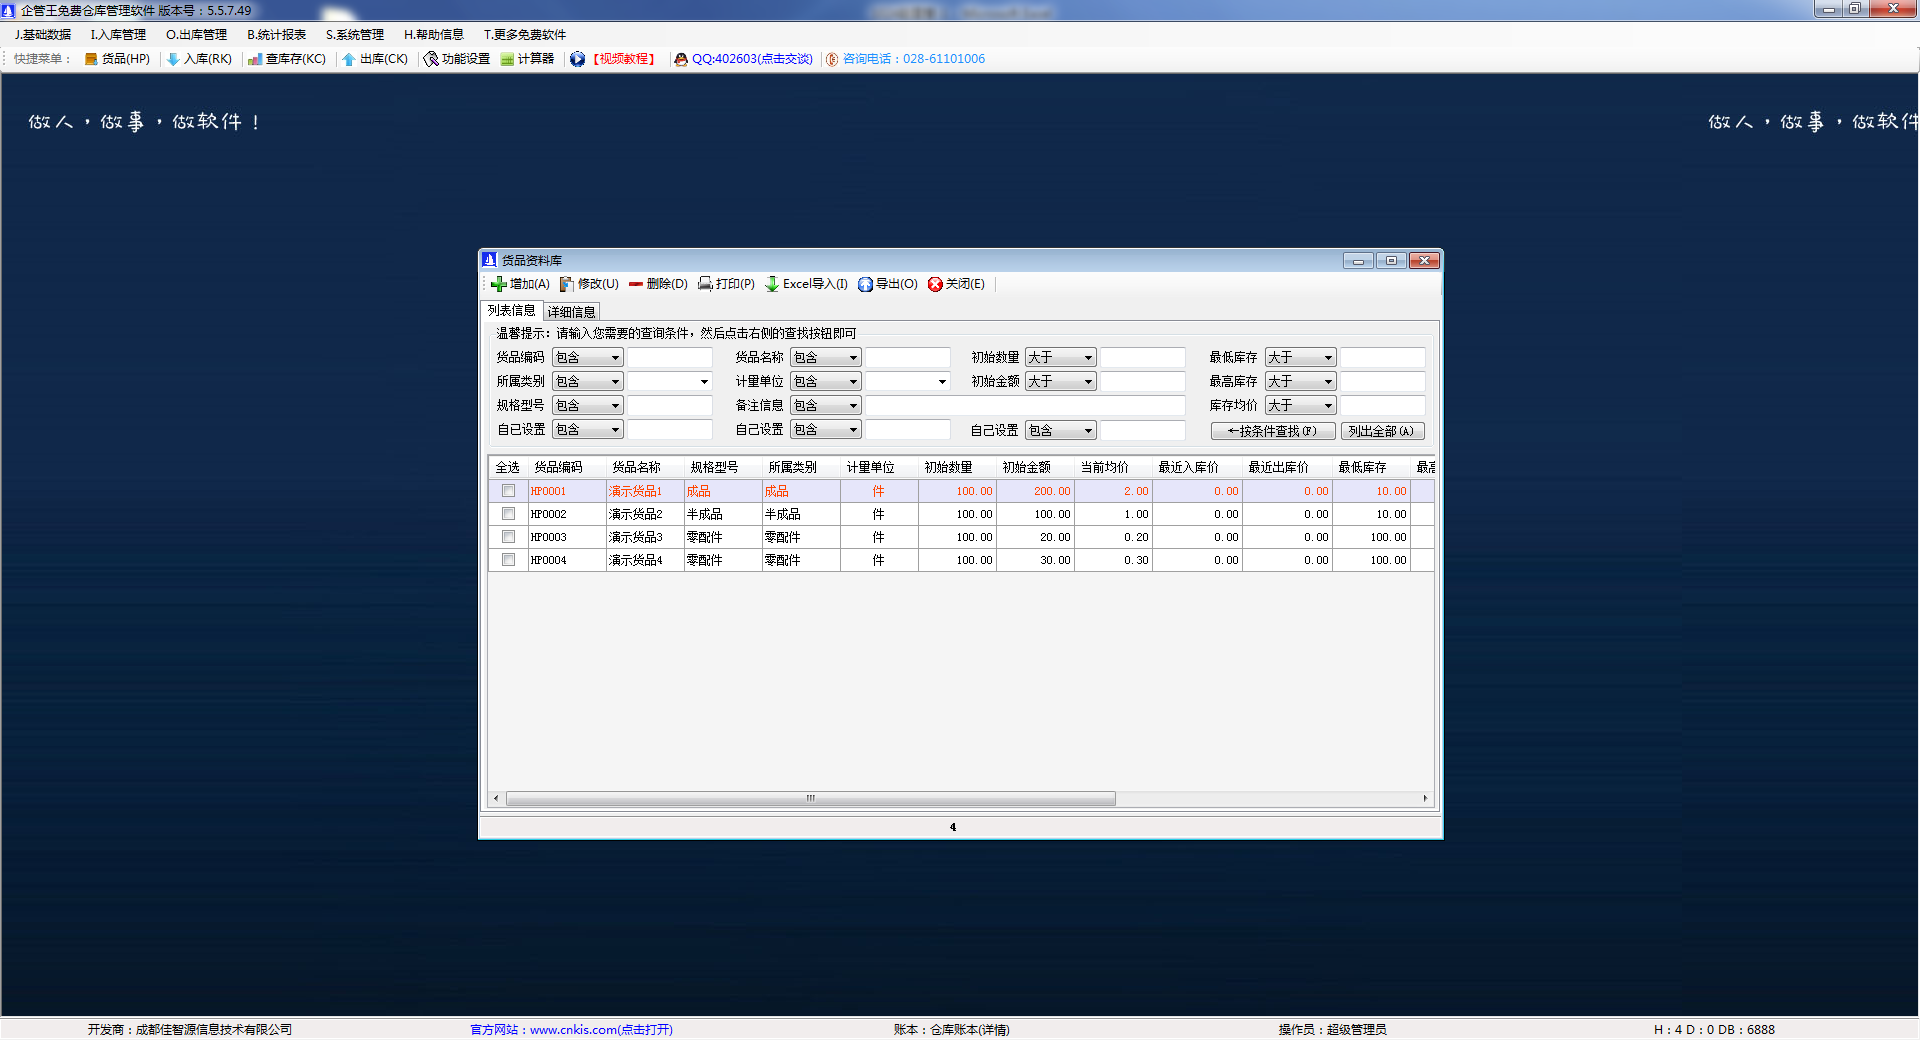Screen dimensions: 1920x1040
Task: Open the 出库(CK) quick shortcut
Action: (375, 59)
